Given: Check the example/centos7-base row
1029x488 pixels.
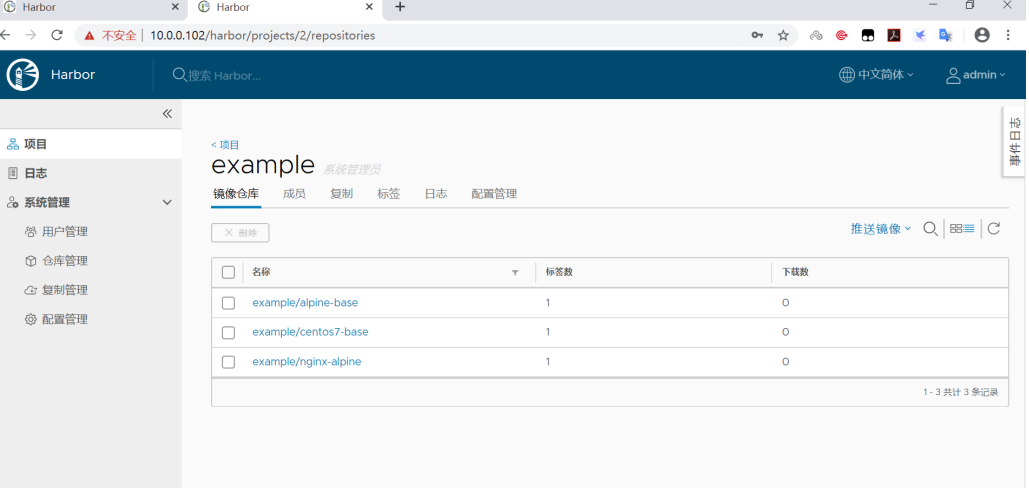Looking at the screenshot, I should pyautogui.click(x=228, y=333).
